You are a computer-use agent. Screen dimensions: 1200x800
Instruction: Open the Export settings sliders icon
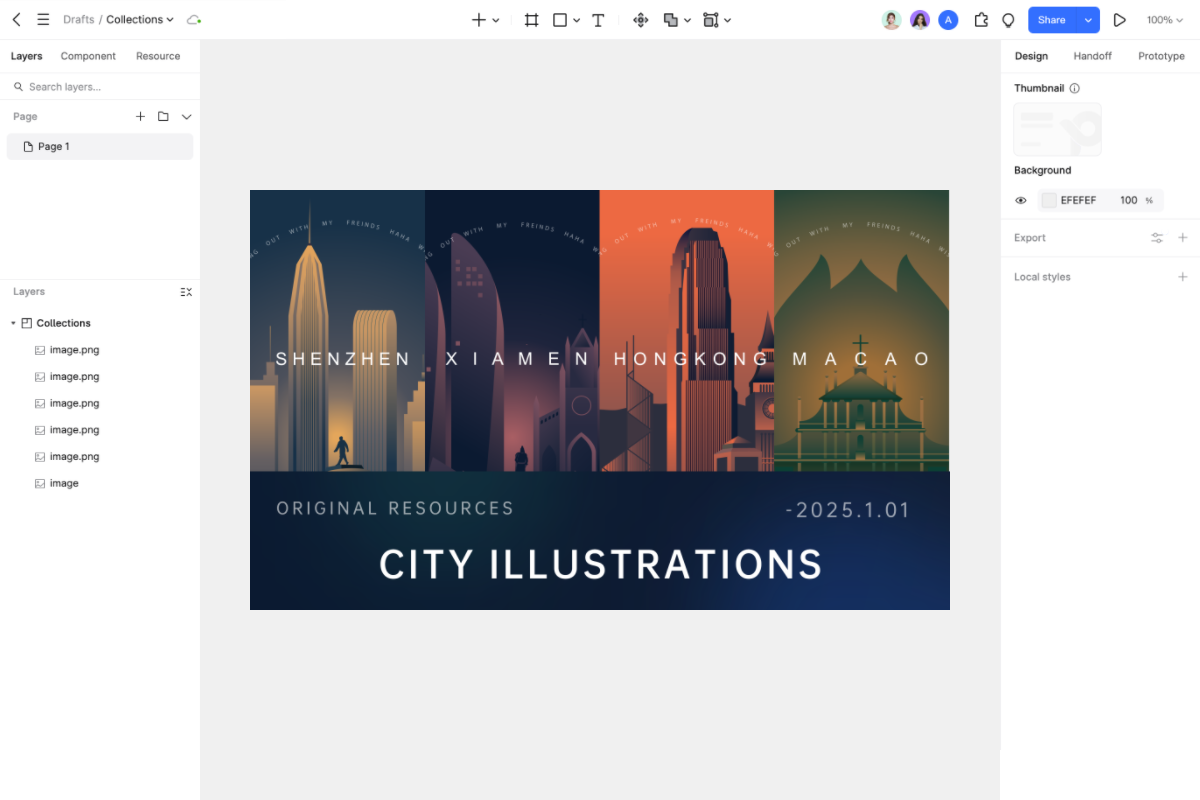[x=1157, y=238]
